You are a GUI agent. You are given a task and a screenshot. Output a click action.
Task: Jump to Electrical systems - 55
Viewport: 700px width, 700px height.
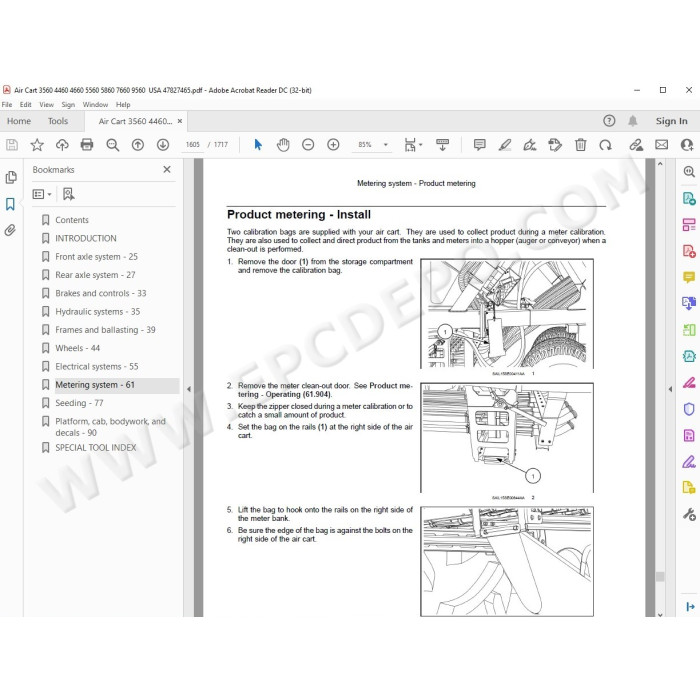[96, 367]
